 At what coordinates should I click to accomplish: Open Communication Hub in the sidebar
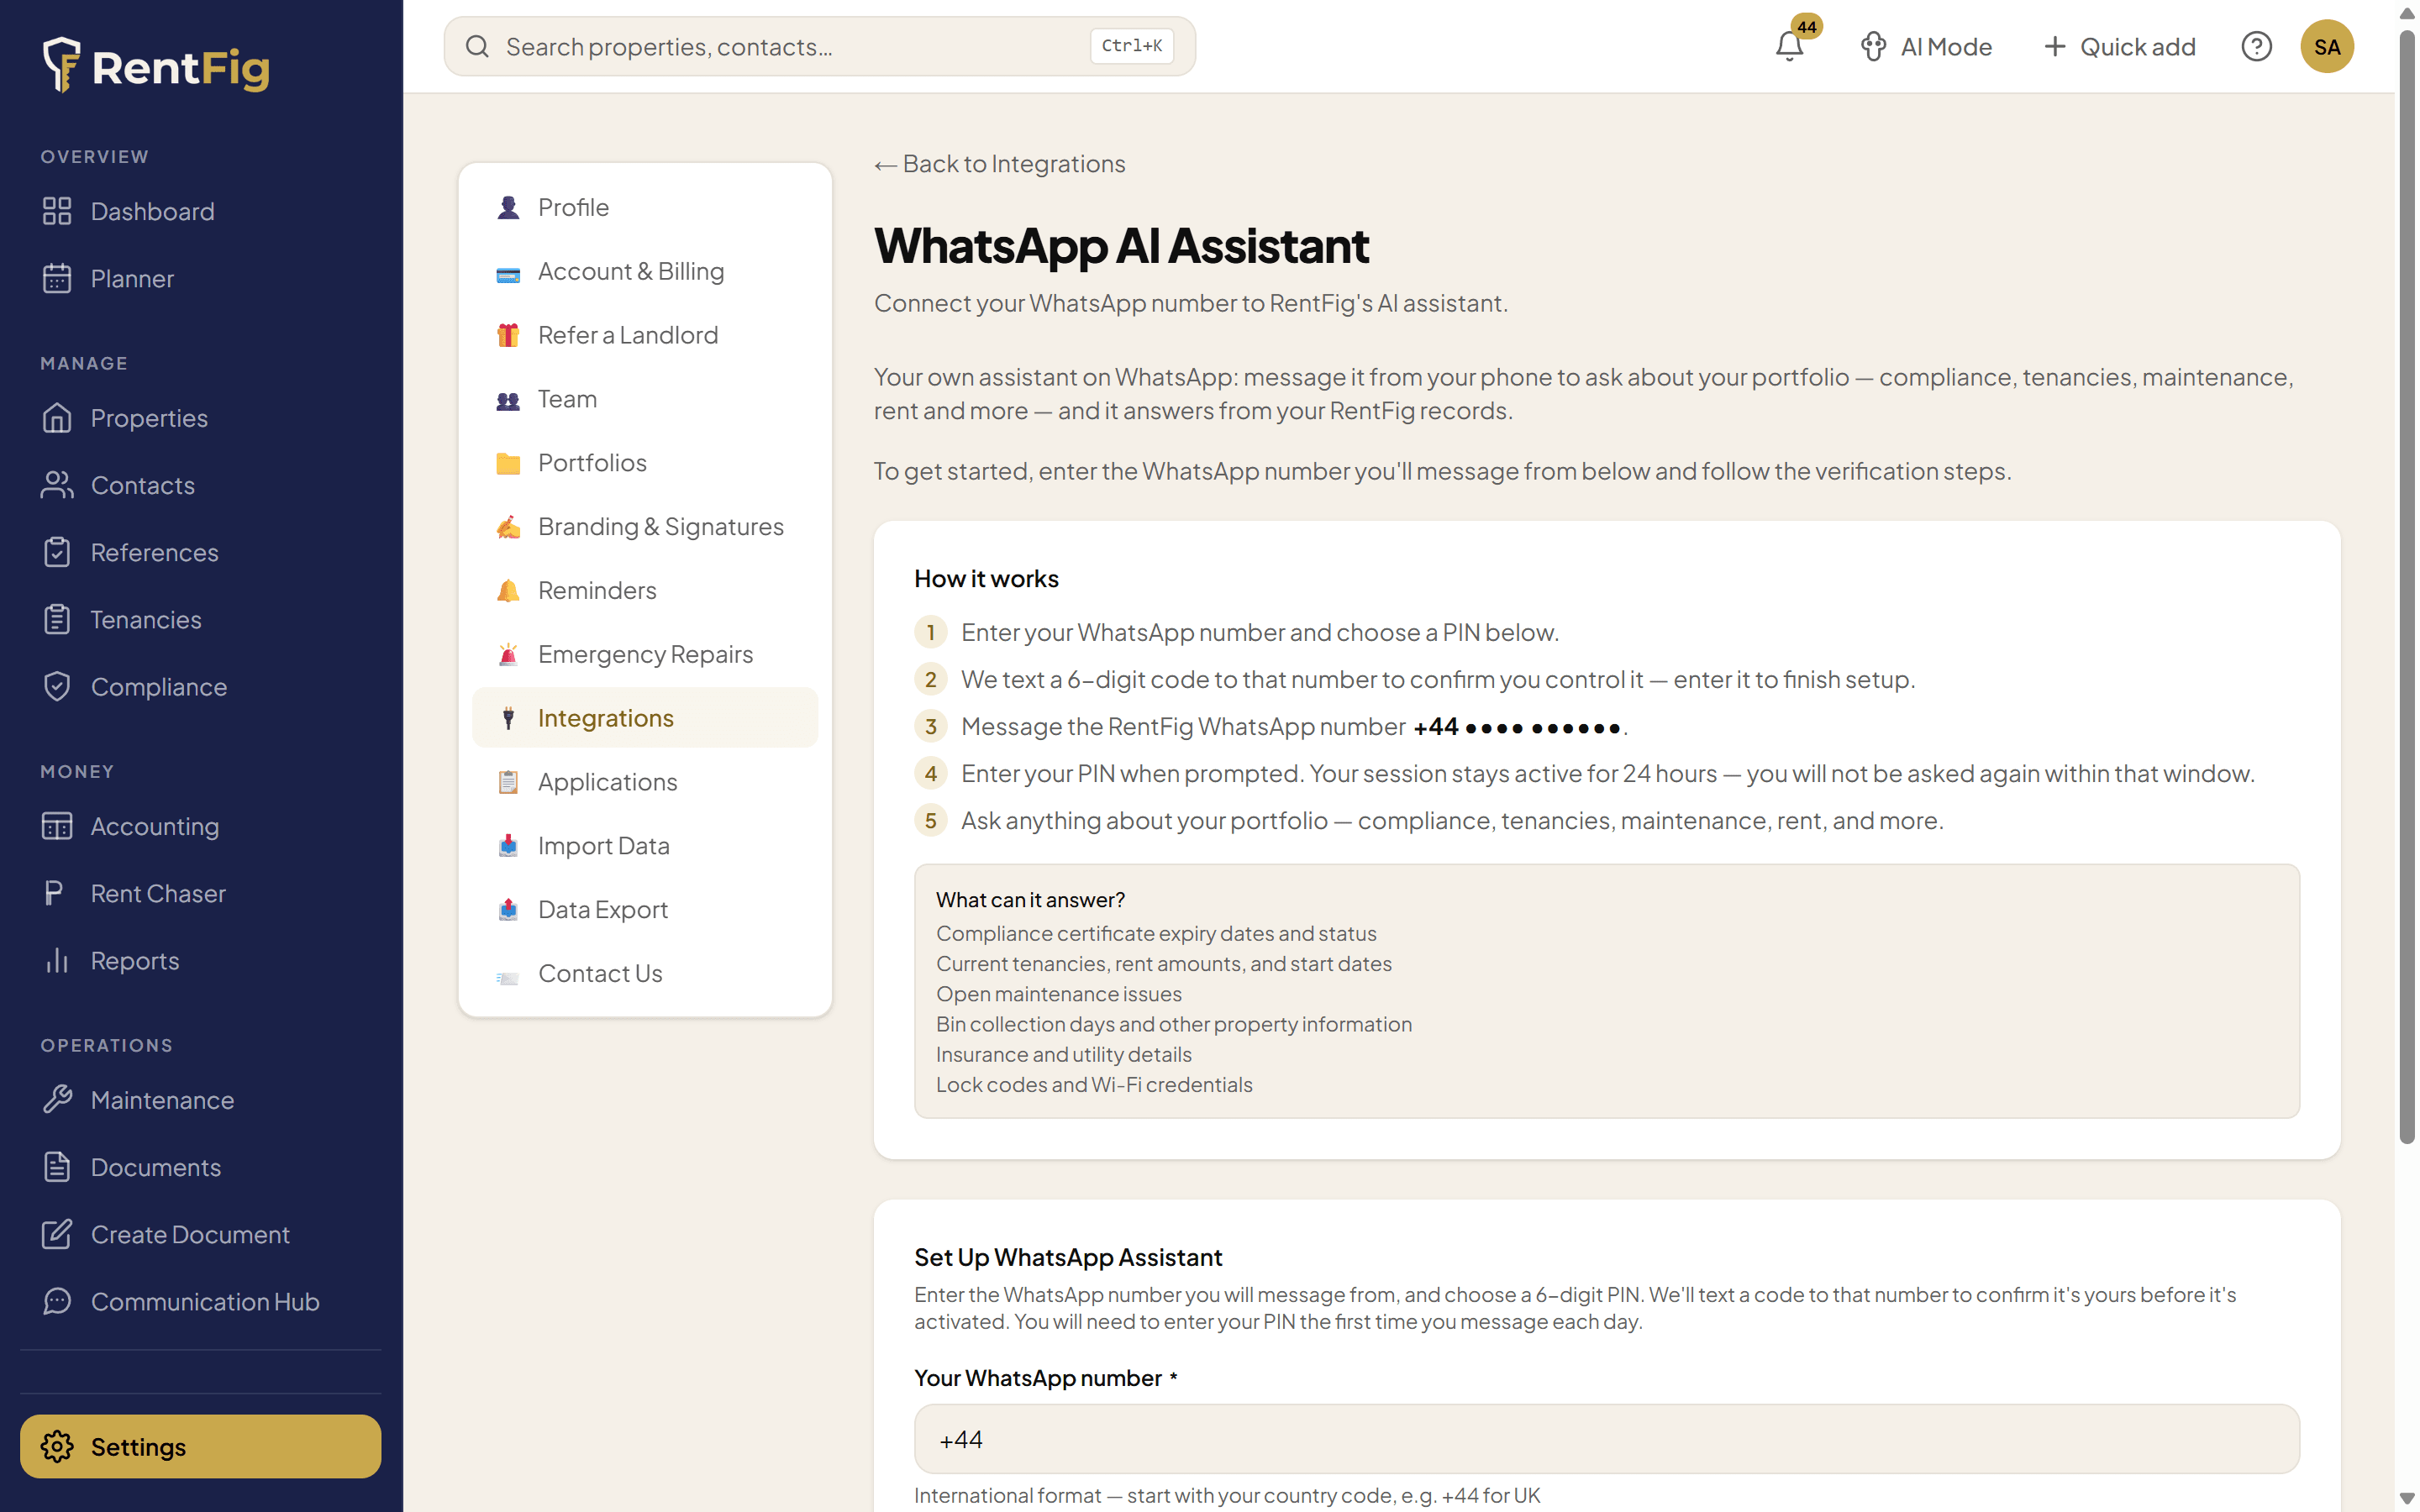(200, 1301)
